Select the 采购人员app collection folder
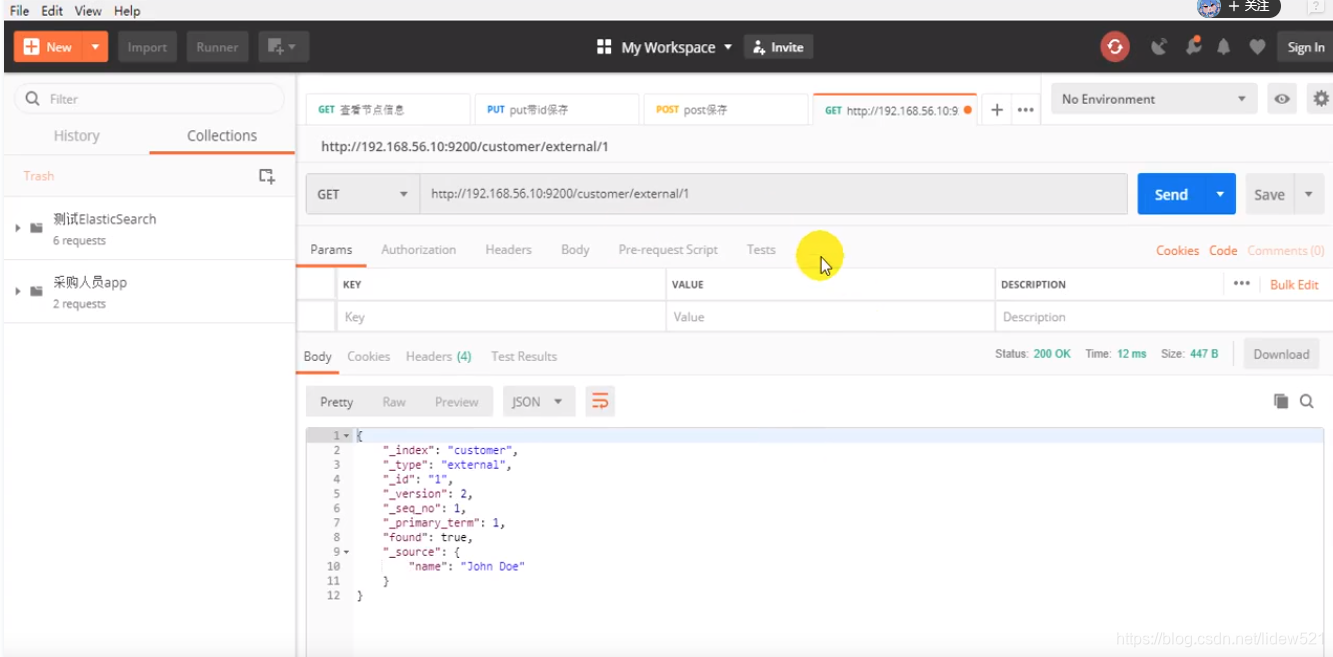 coord(150,291)
